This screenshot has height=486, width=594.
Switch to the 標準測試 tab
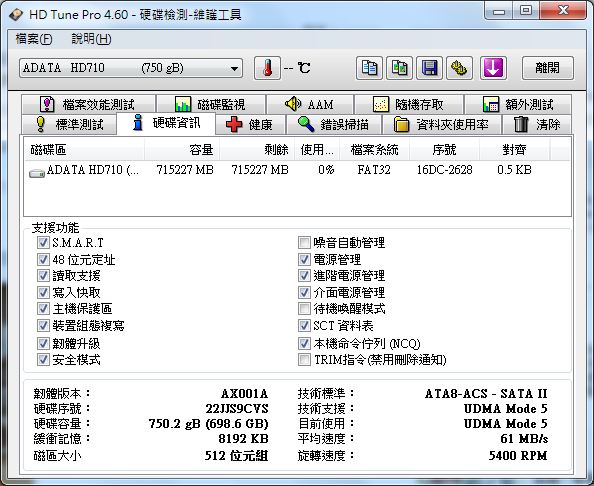coord(69,124)
